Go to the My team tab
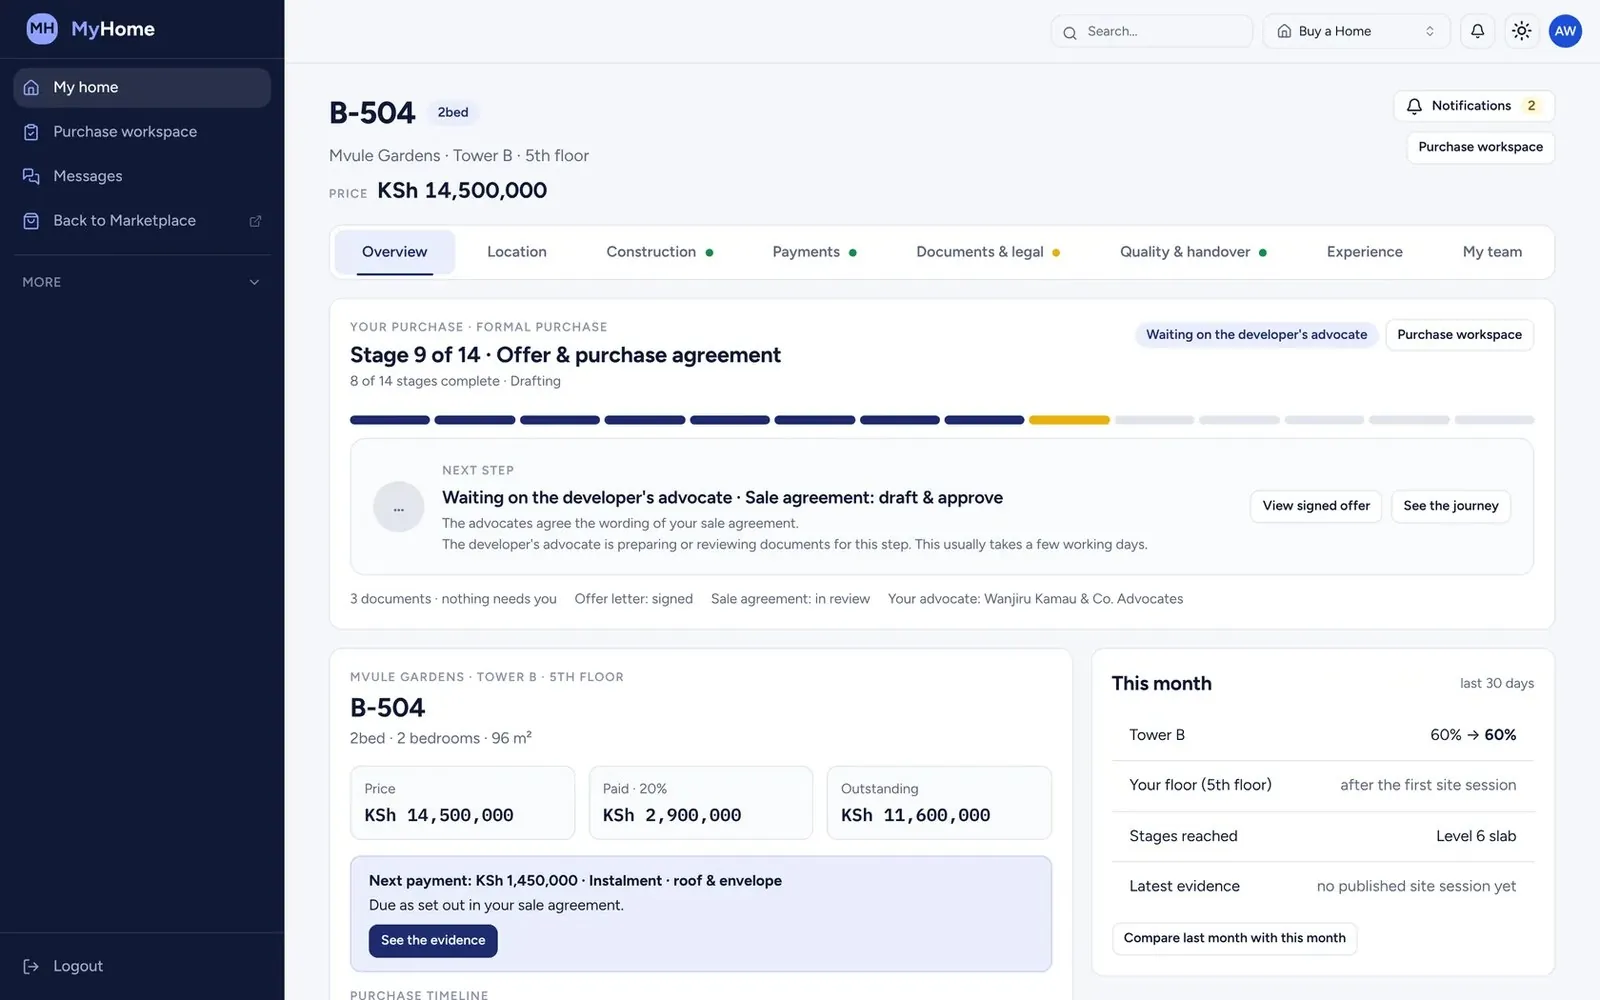Viewport: 1600px width, 1000px height. point(1492,252)
